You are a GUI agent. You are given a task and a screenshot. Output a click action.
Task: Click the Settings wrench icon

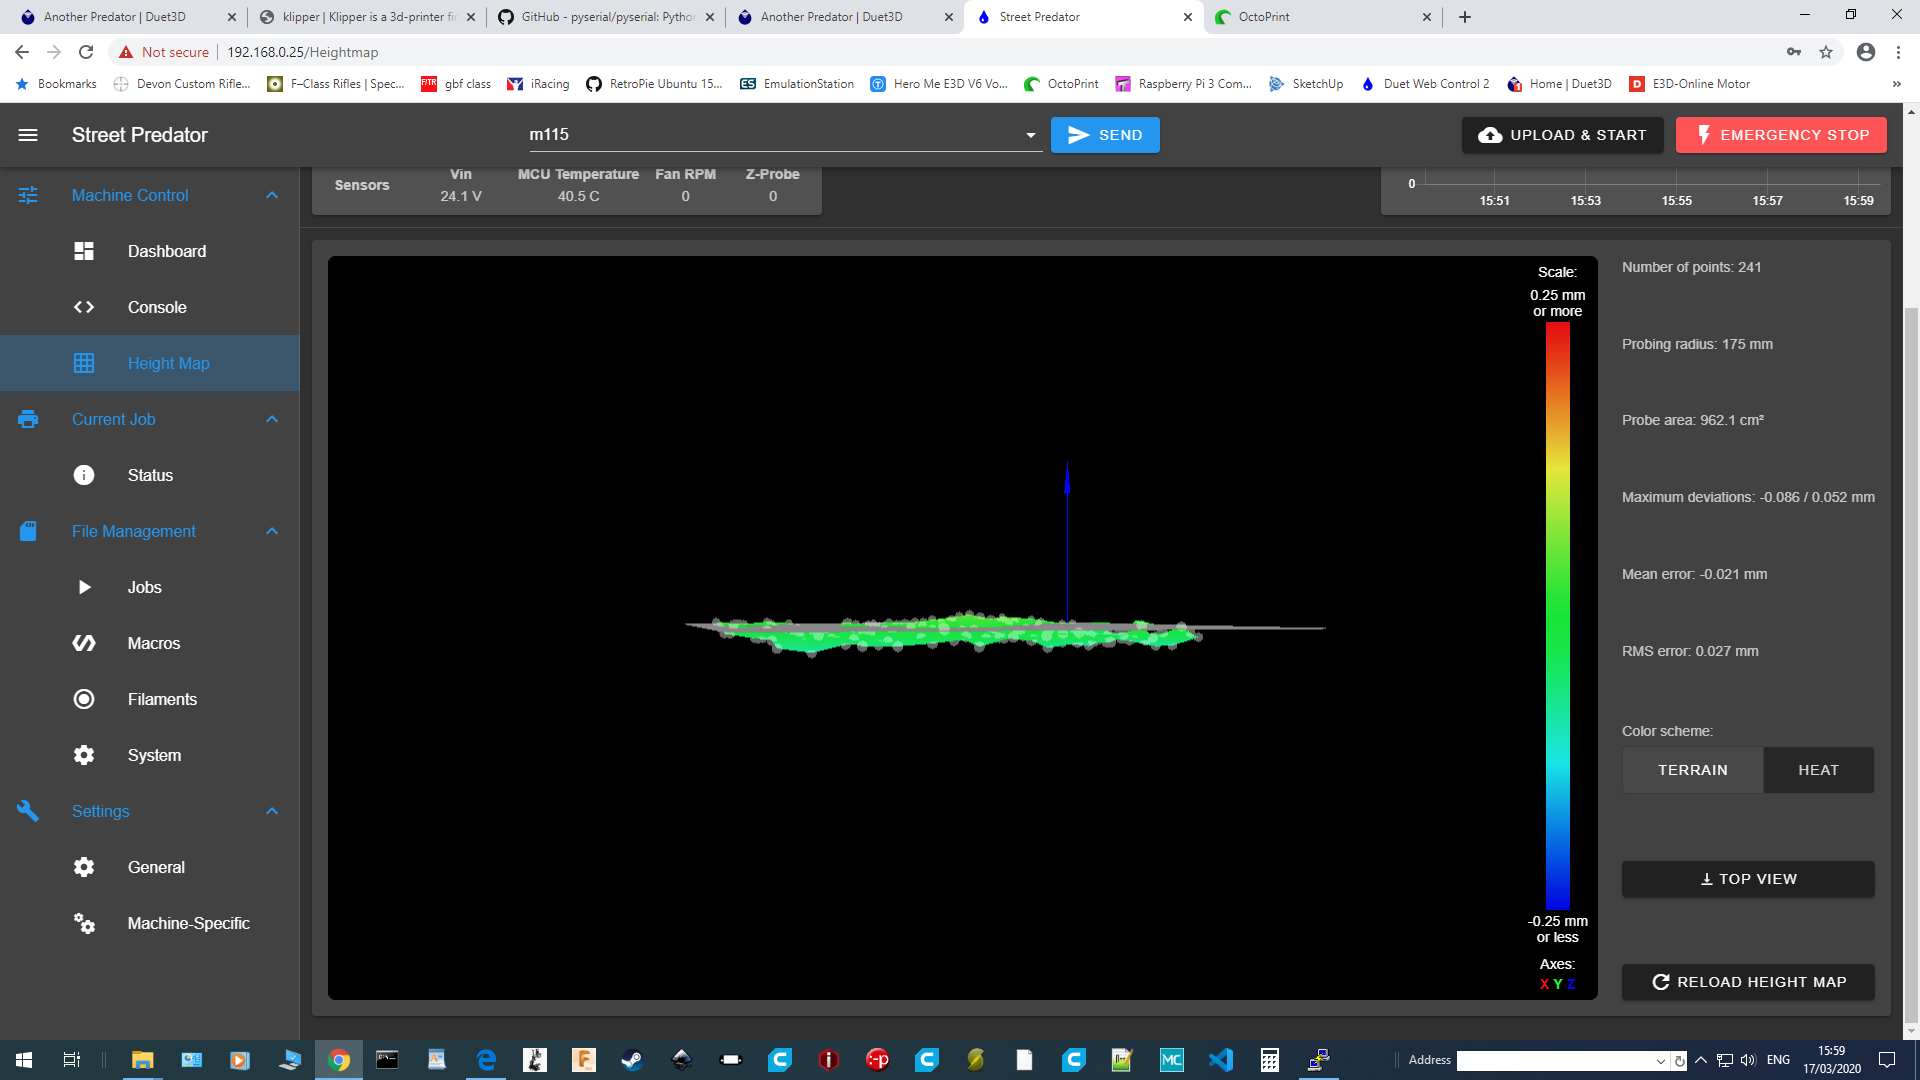(28, 811)
